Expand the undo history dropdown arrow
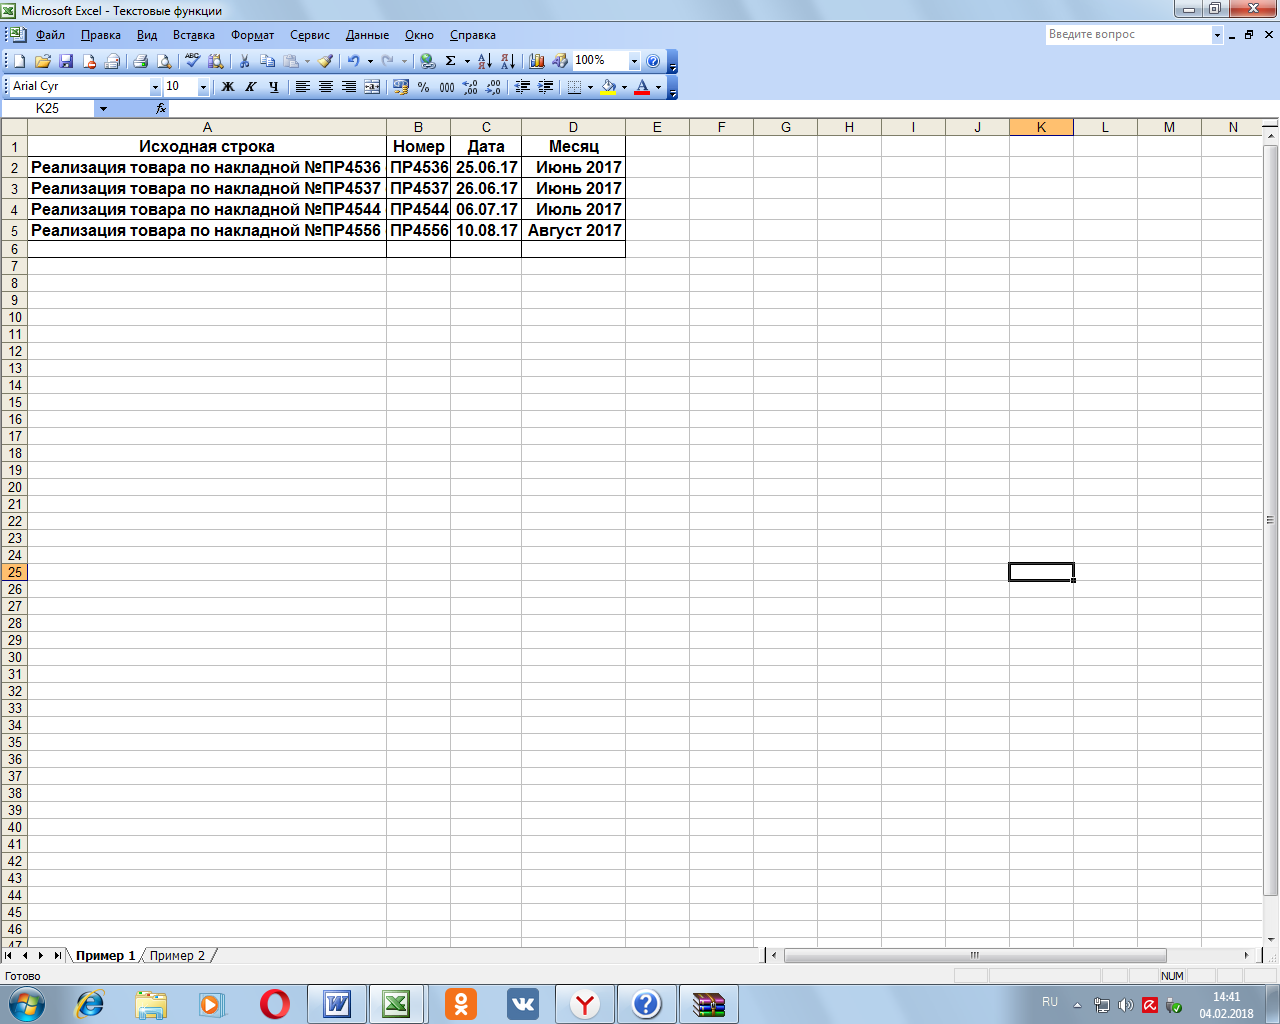This screenshot has height=1024, width=1280. click(x=370, y=61)
